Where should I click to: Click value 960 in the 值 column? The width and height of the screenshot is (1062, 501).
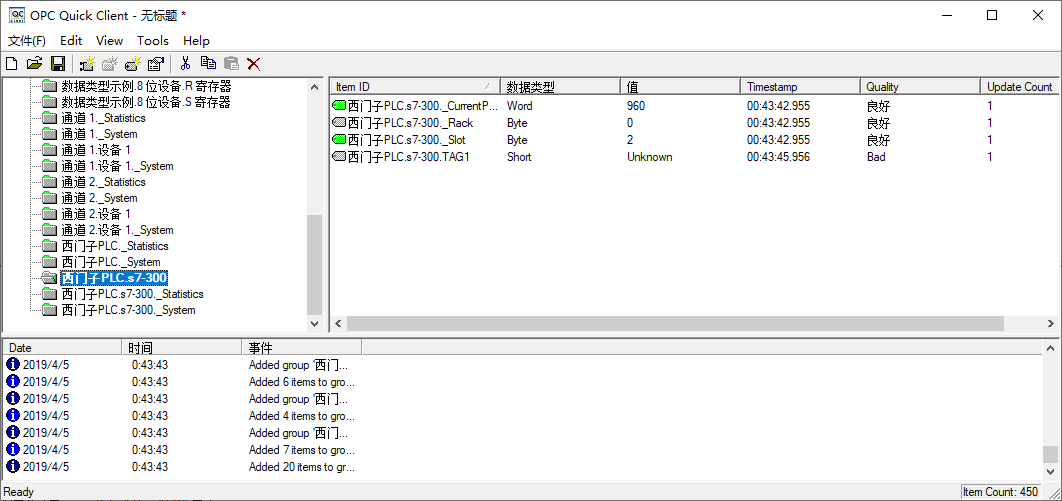click(636, 106)
